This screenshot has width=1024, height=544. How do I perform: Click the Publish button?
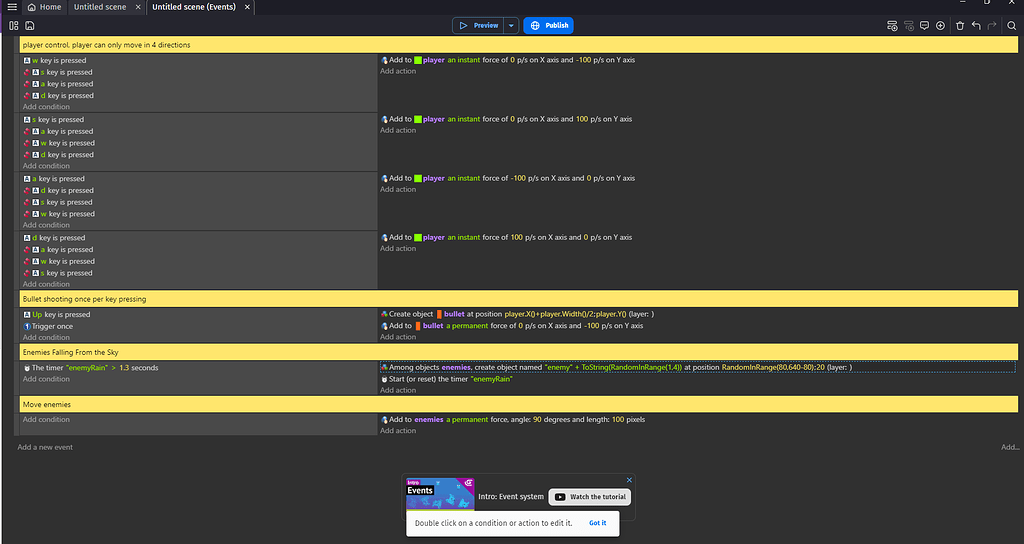(x=548, y=25)
